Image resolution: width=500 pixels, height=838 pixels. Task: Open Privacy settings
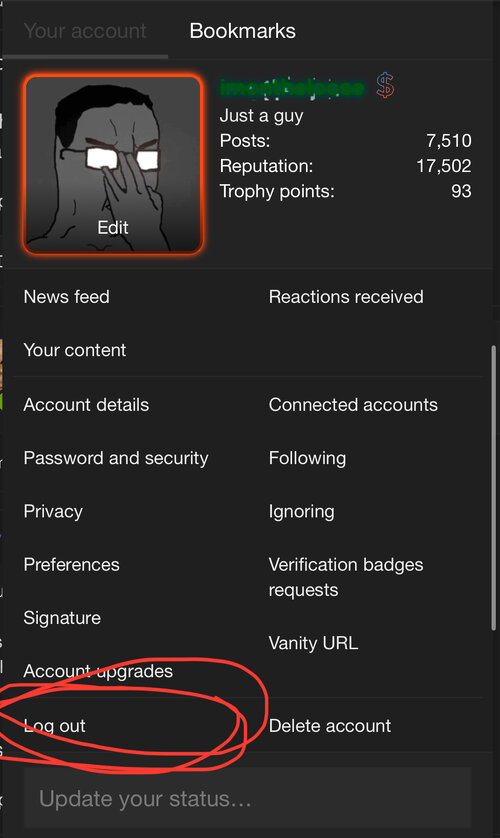(53, 511)
